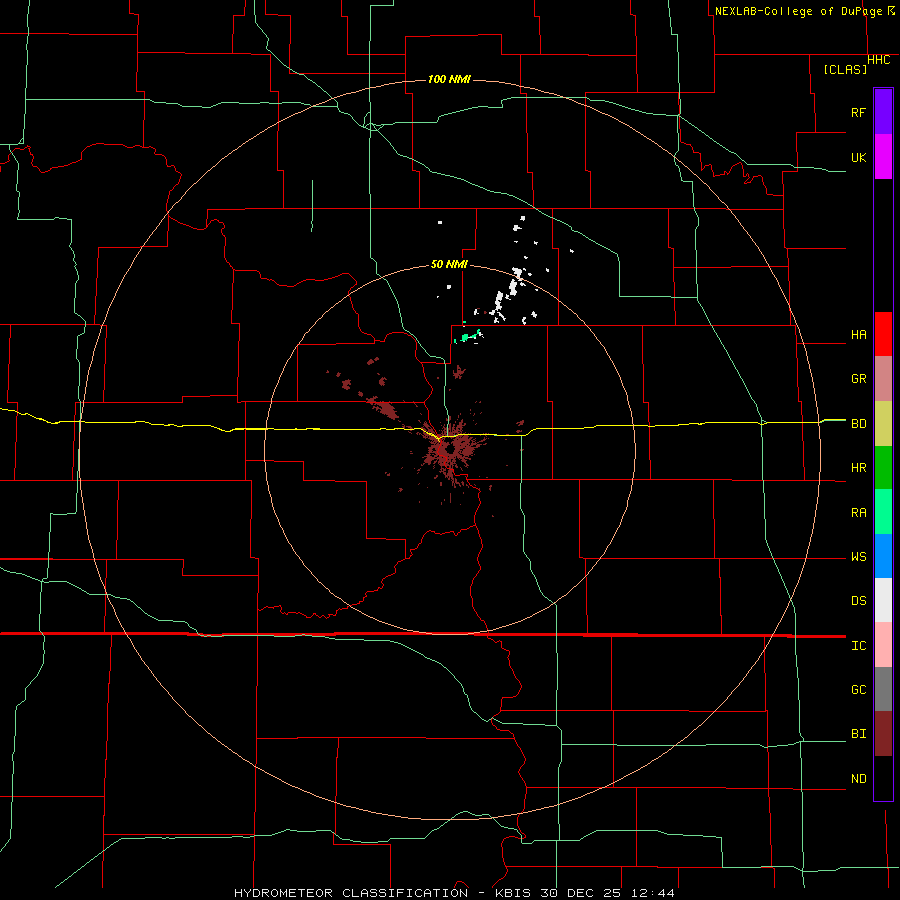Click the GC legend label
Viewport: 900px width, 900px height.
coord(859,690)
